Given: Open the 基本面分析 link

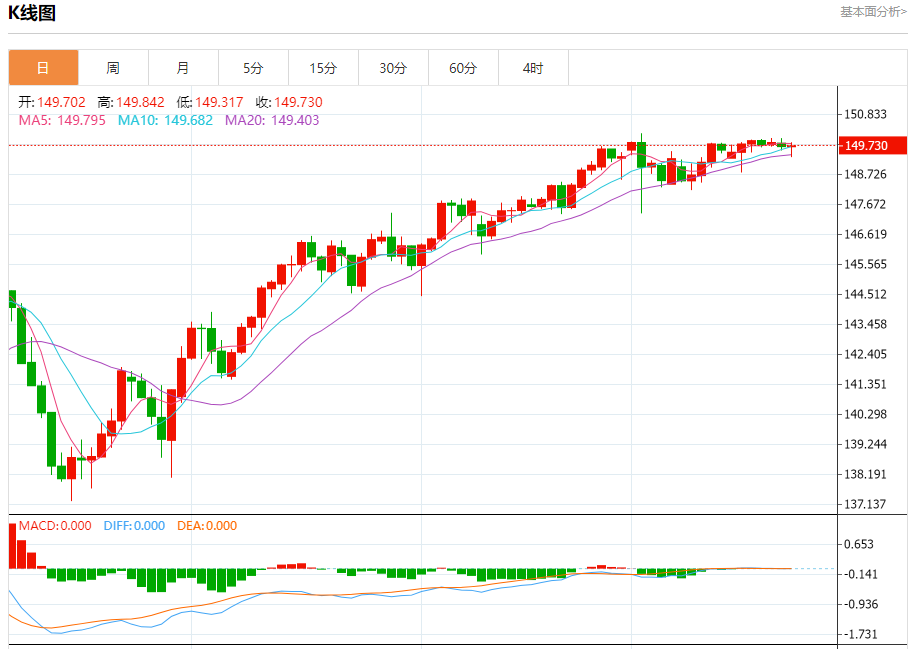Looking at the screenshot, I should click(x=873, y=12).
